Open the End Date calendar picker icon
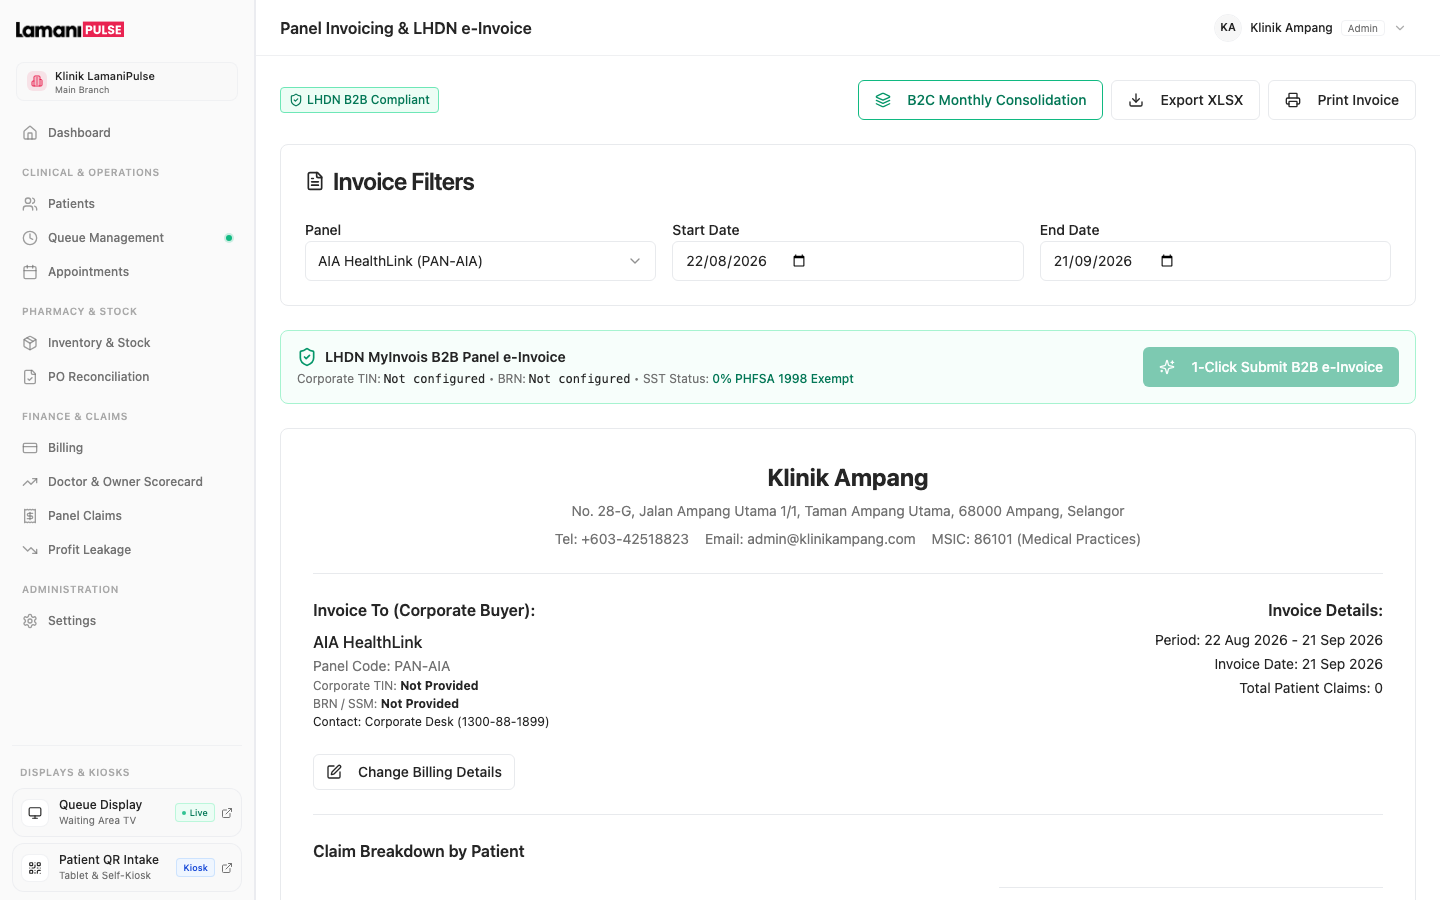 [x=1167, y=261]
